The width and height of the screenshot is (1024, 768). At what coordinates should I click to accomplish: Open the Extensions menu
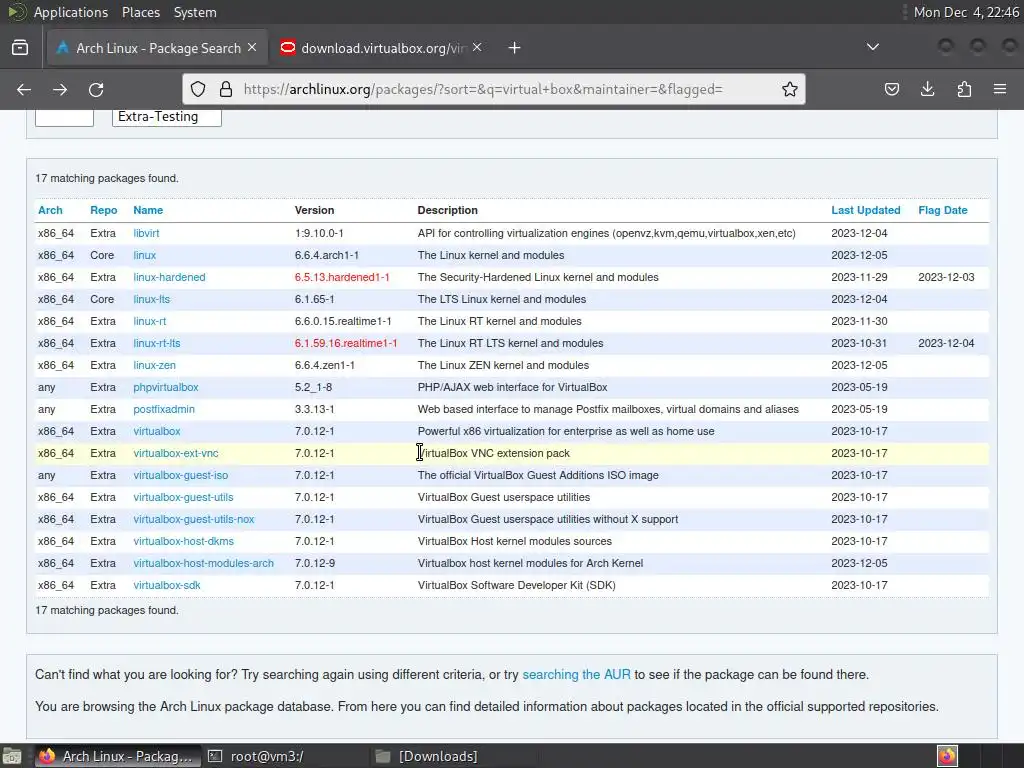click(964, 89)
